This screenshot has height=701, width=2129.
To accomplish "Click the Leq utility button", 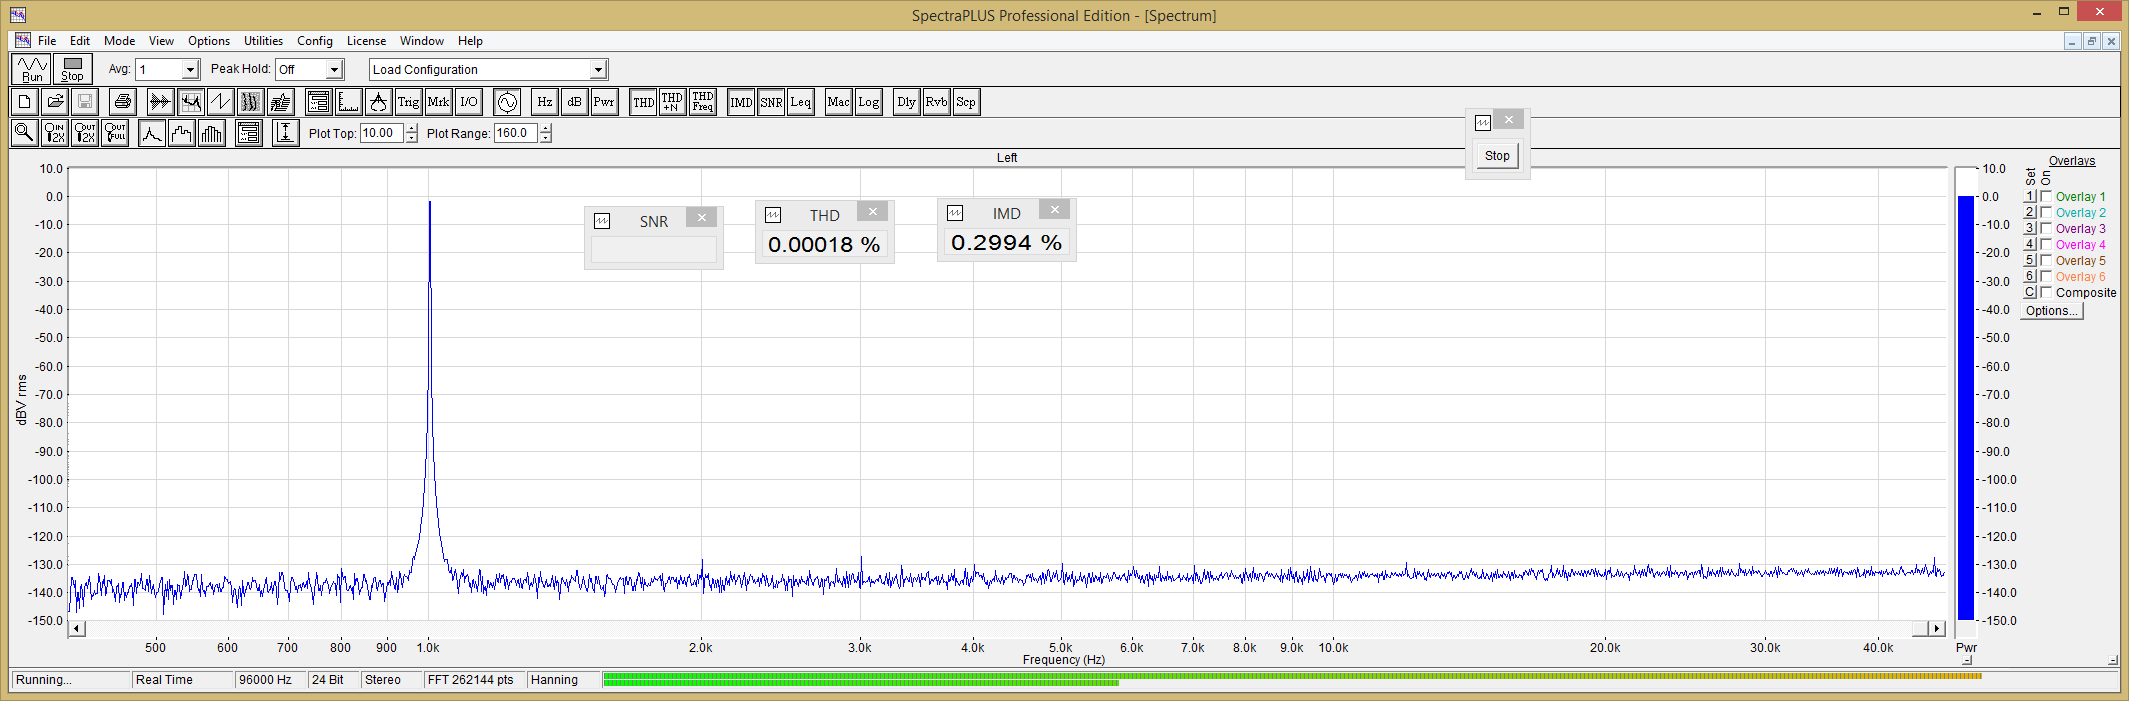I will pyautogui.click(x=801, y=102).
